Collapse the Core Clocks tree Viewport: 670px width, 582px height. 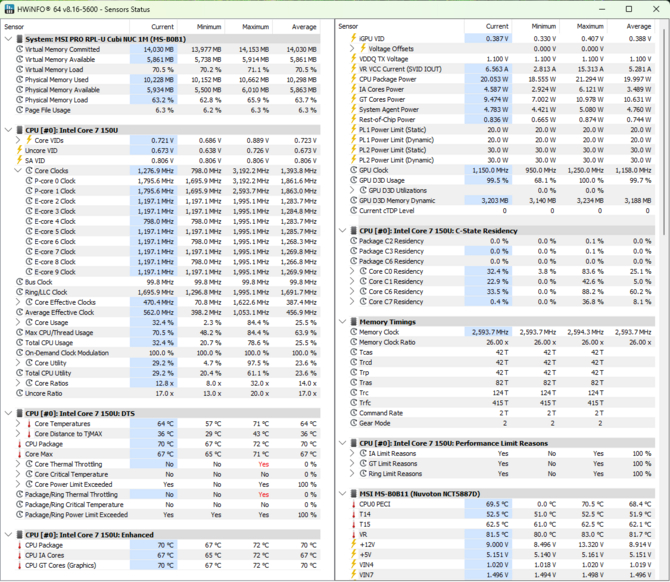tap(18, 170)
